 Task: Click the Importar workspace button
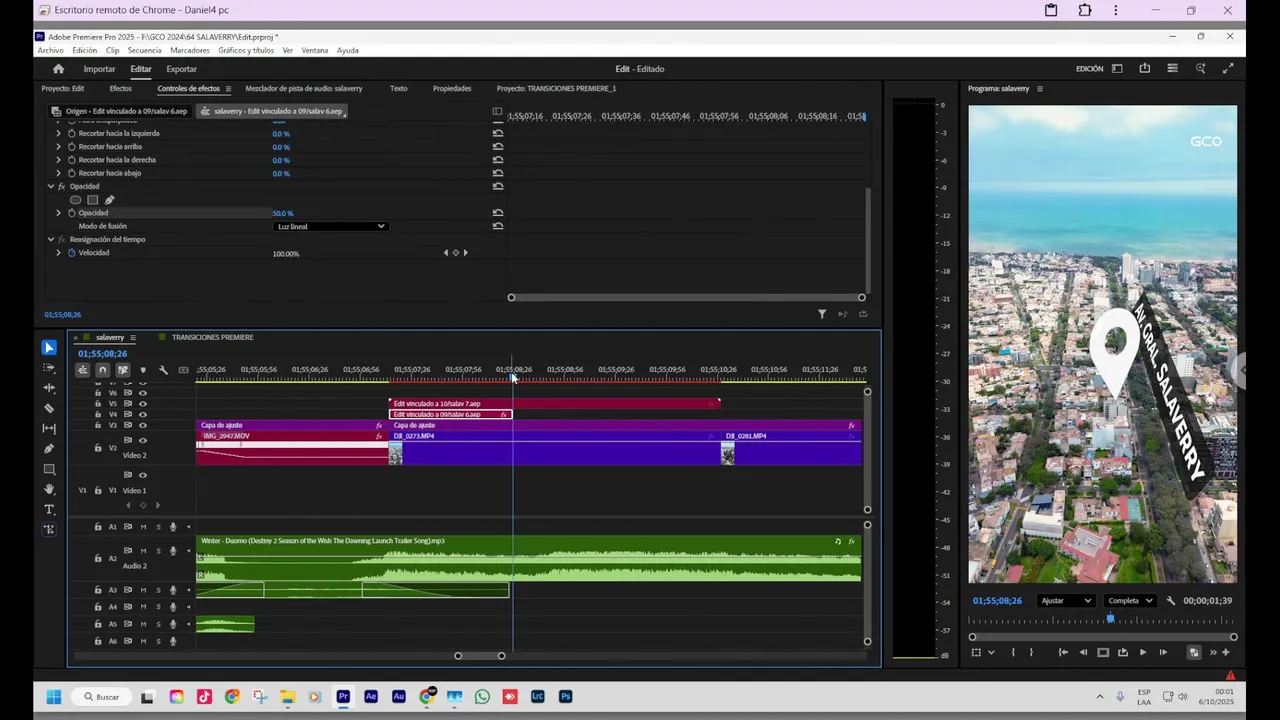[x=99, y=69]
